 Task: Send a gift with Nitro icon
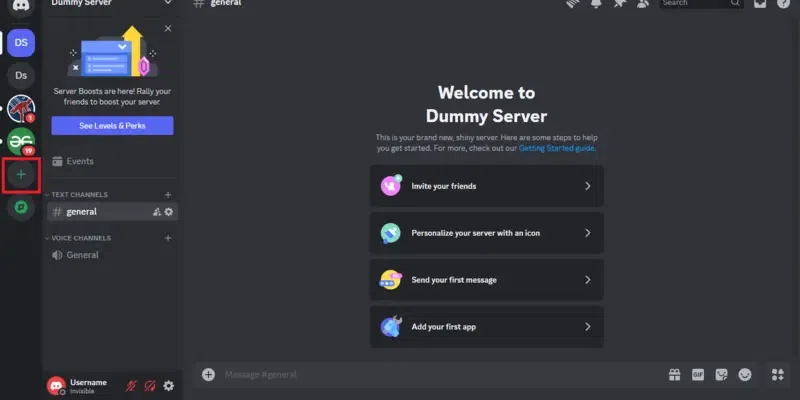coord(674,375)
